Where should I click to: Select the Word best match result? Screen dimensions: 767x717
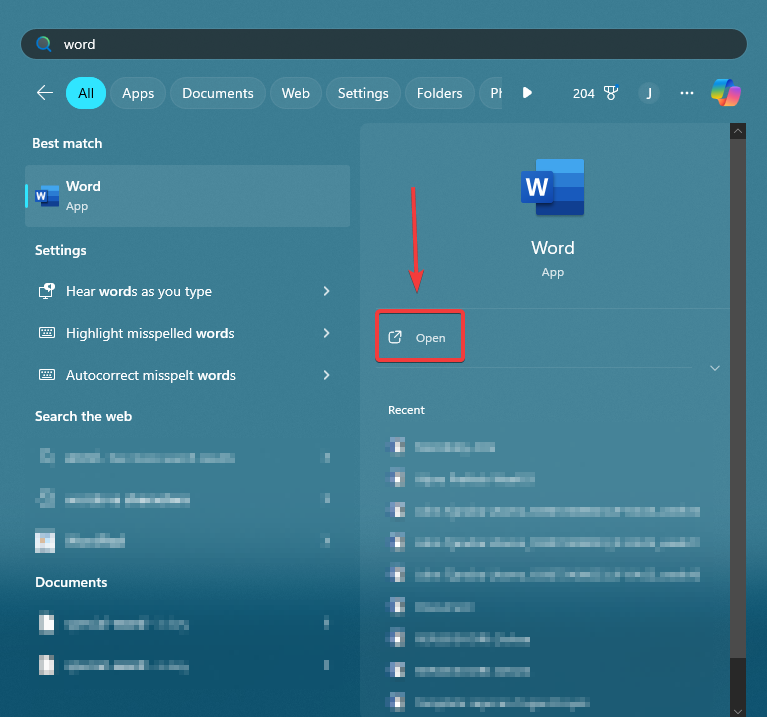(x=187, y=196)
